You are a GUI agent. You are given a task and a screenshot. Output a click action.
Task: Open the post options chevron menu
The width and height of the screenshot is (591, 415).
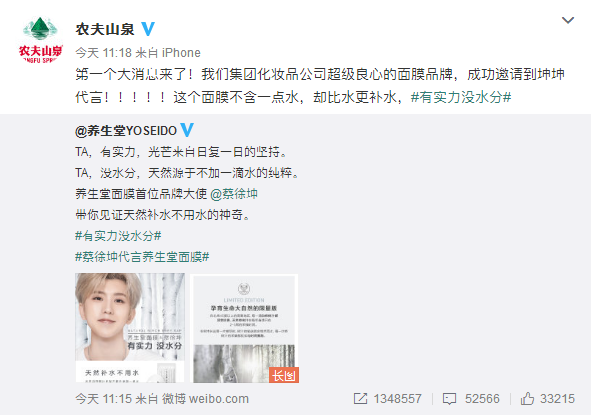coord(568,20)
